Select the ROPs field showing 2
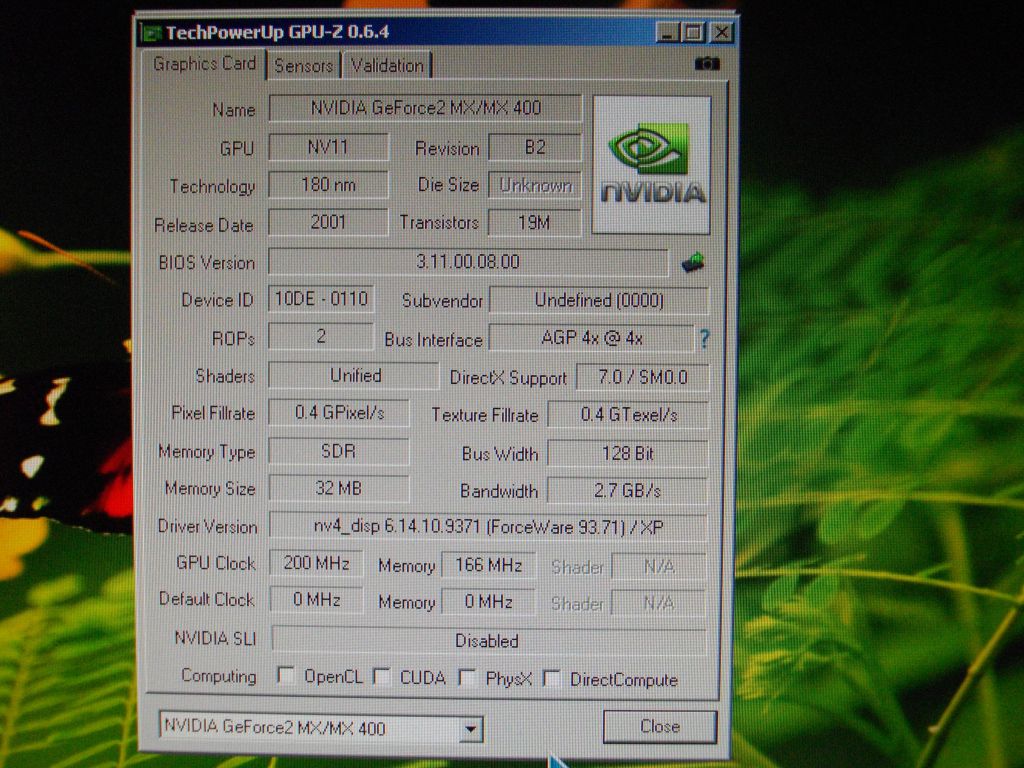The height and width of the screenshot is (768, 1024). (x=321, y=336)
